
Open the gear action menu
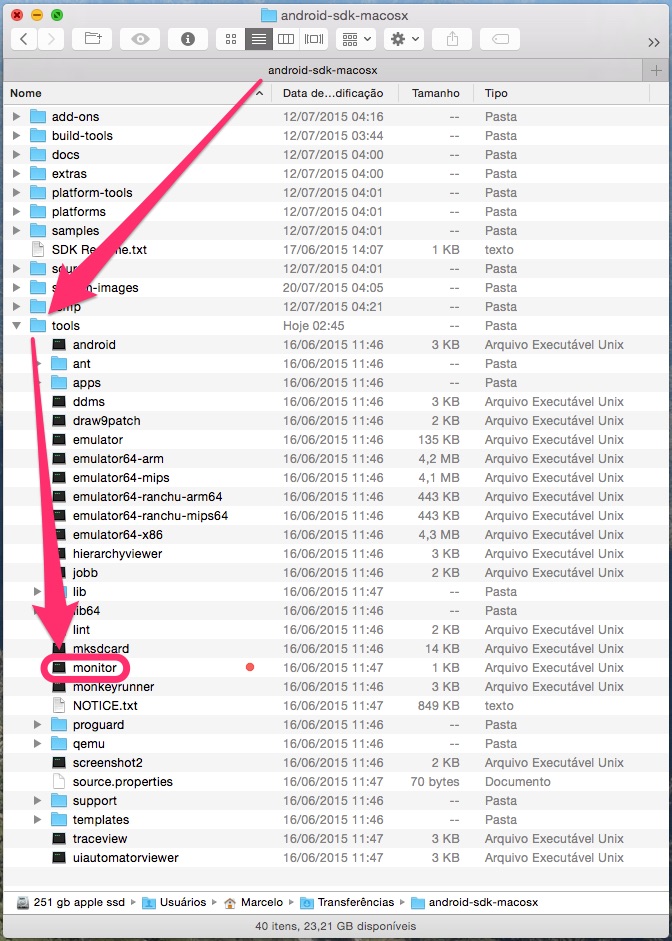pyautogui.click(x=404, y=40)
